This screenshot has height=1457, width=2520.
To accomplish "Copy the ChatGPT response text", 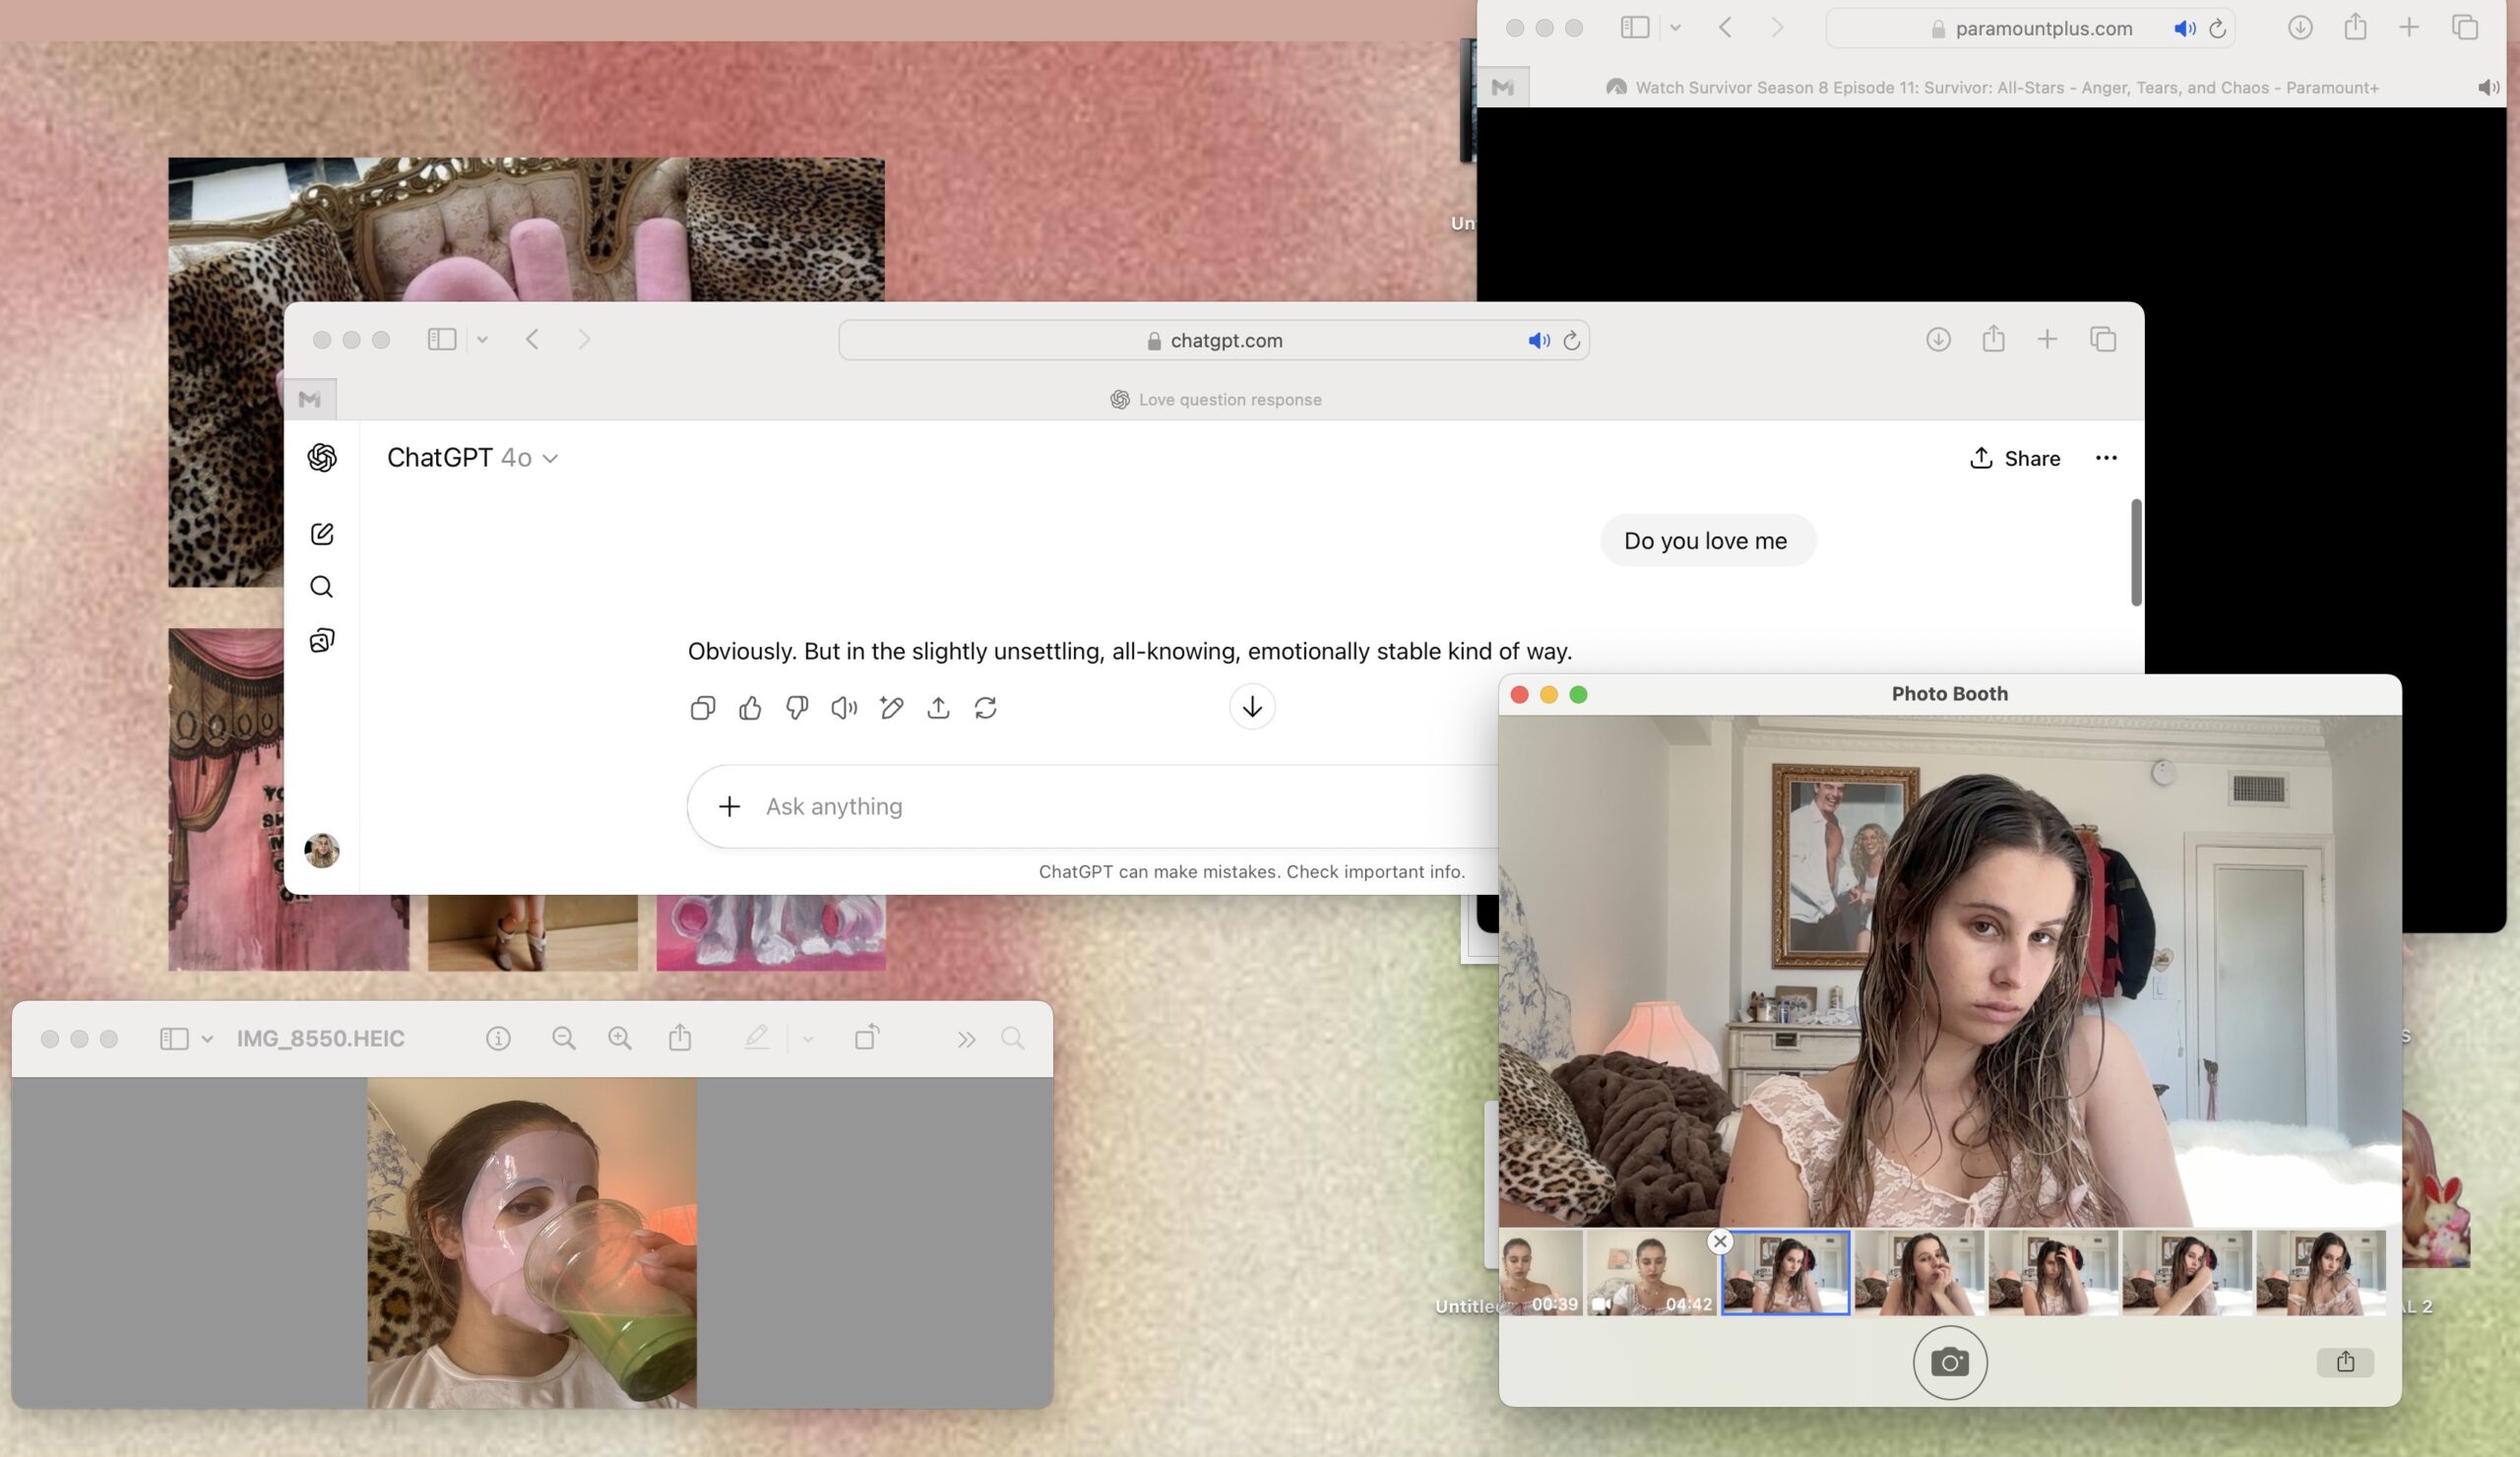I will coord(702,708).
